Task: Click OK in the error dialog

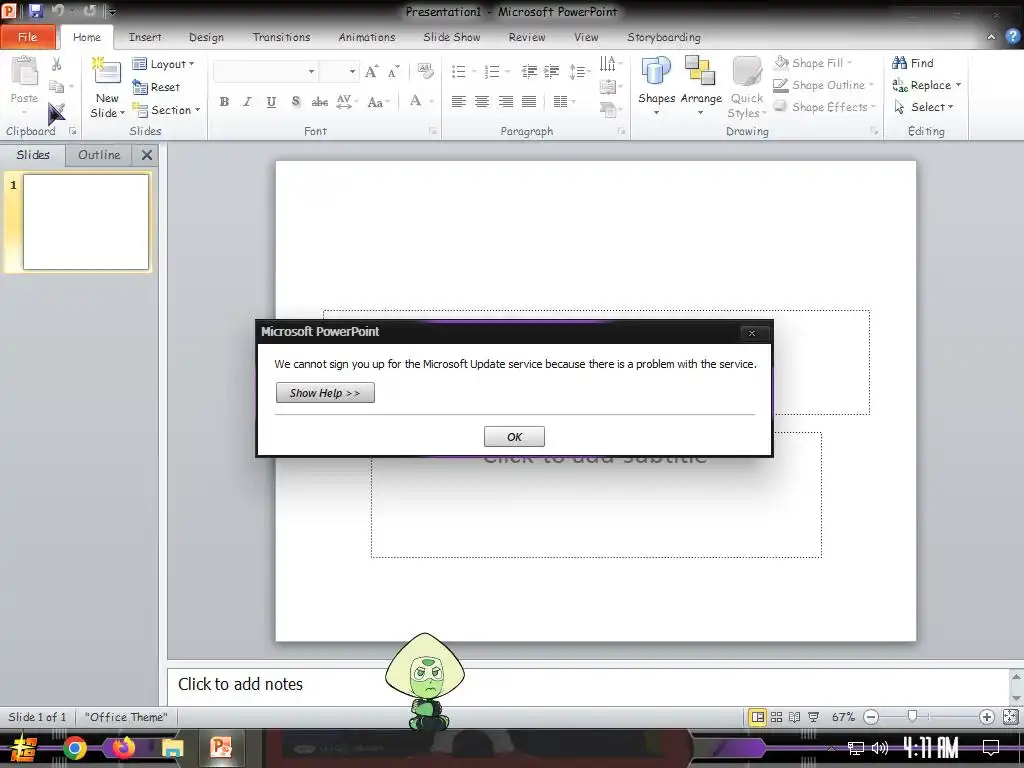Action: coord(514,437)
